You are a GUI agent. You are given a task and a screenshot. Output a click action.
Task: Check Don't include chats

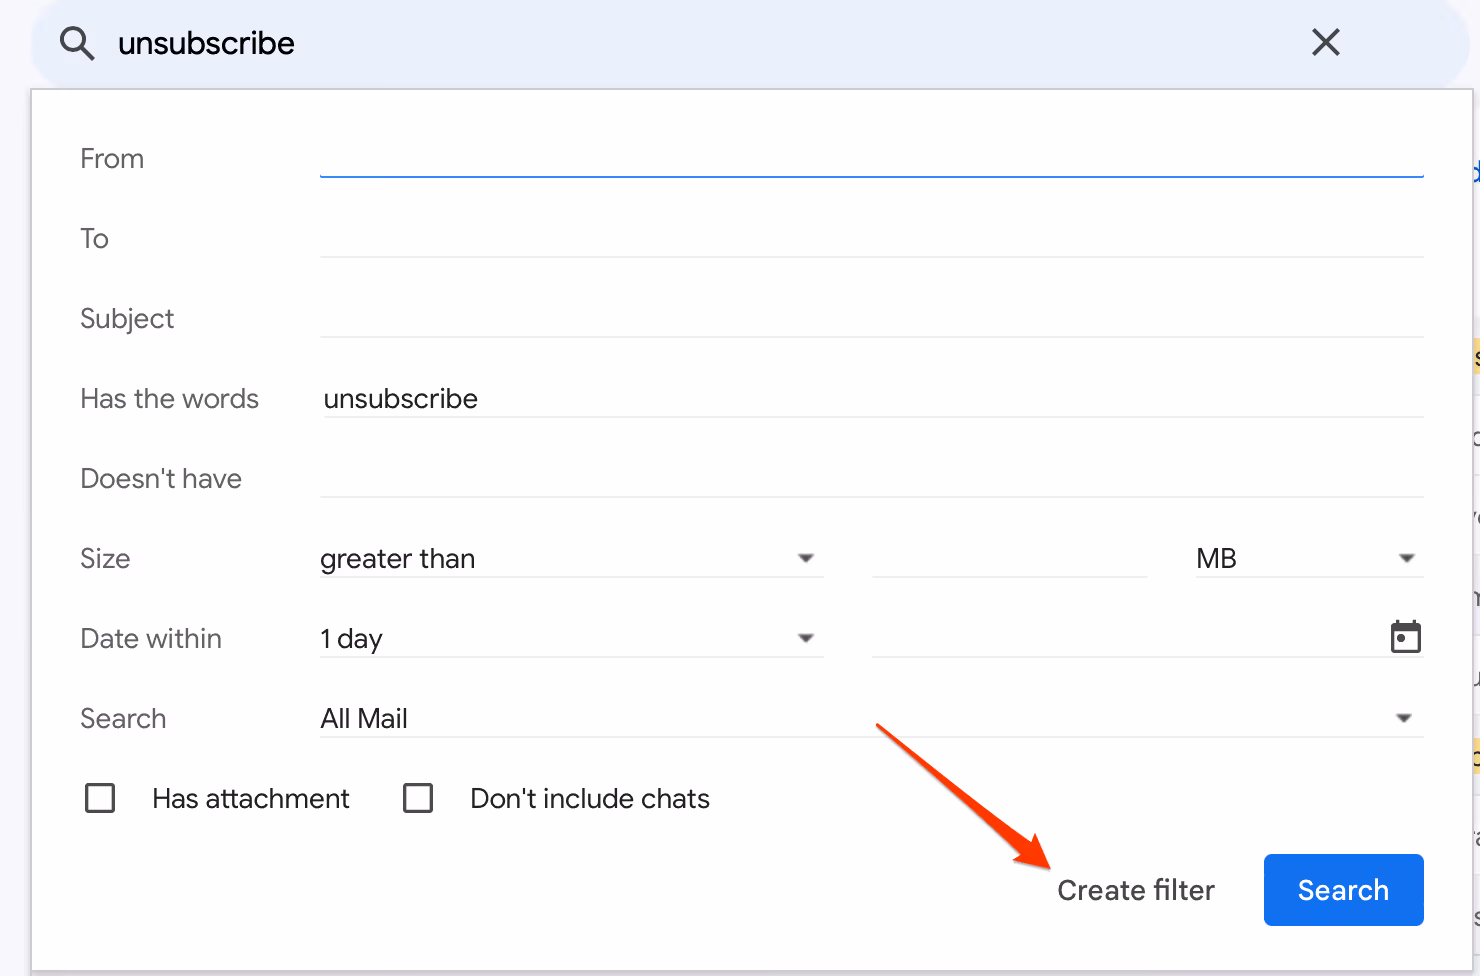(x=418, y=798)
